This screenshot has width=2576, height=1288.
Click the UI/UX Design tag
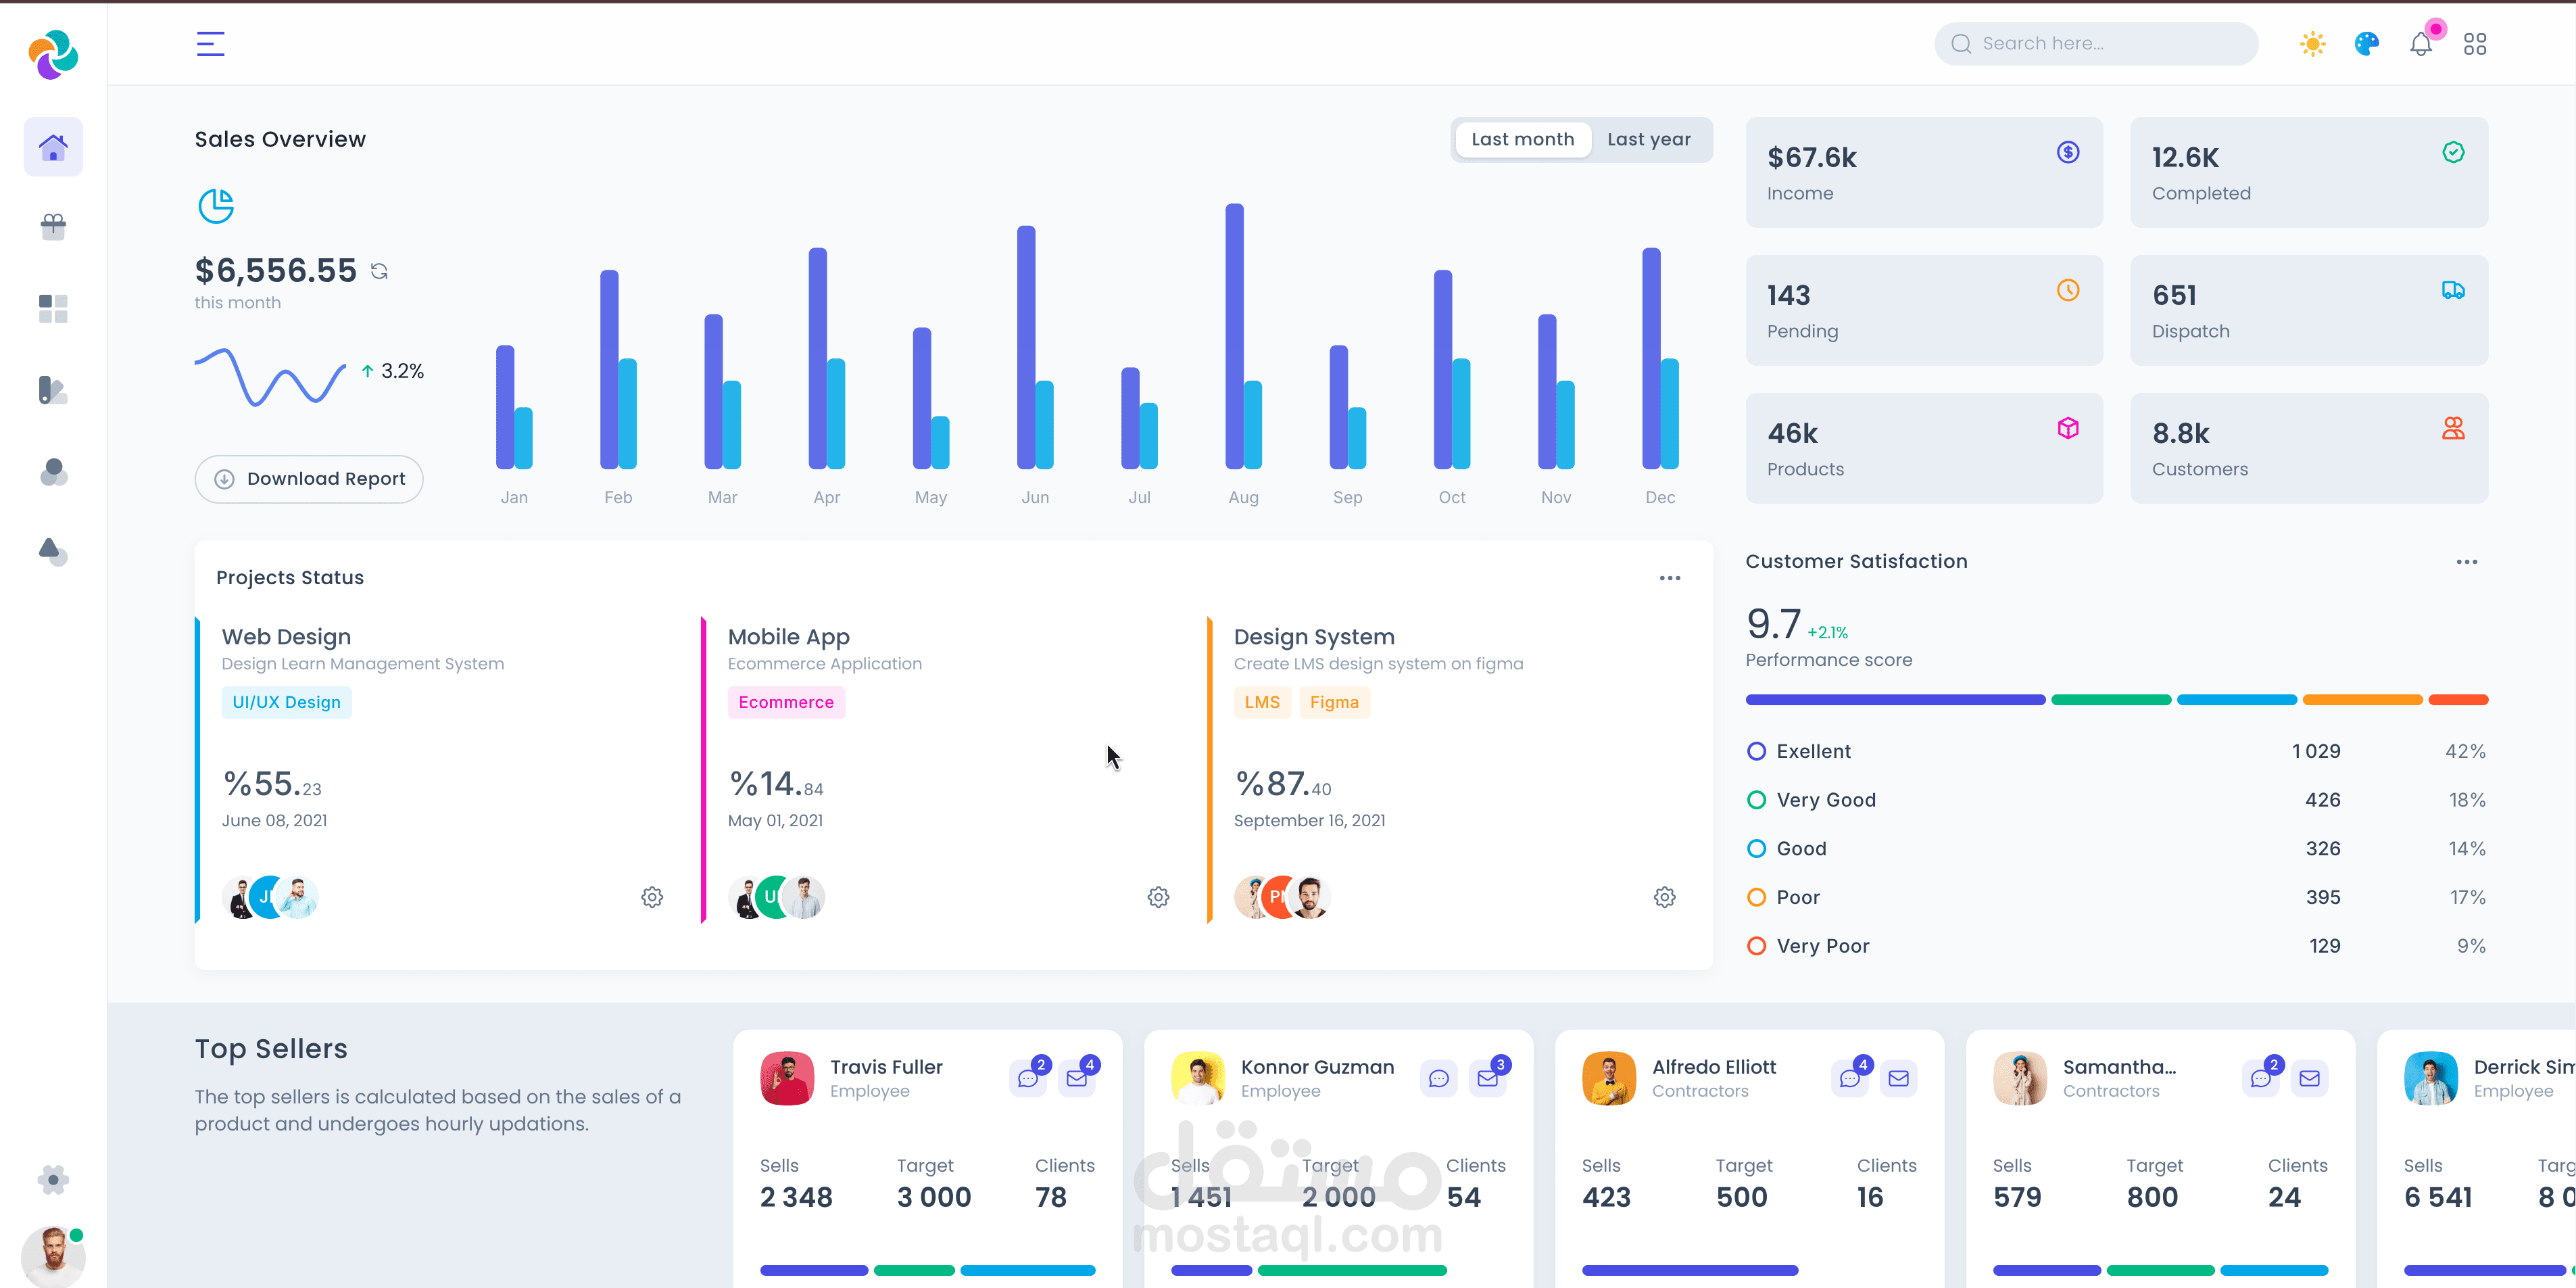coord(287,702)
